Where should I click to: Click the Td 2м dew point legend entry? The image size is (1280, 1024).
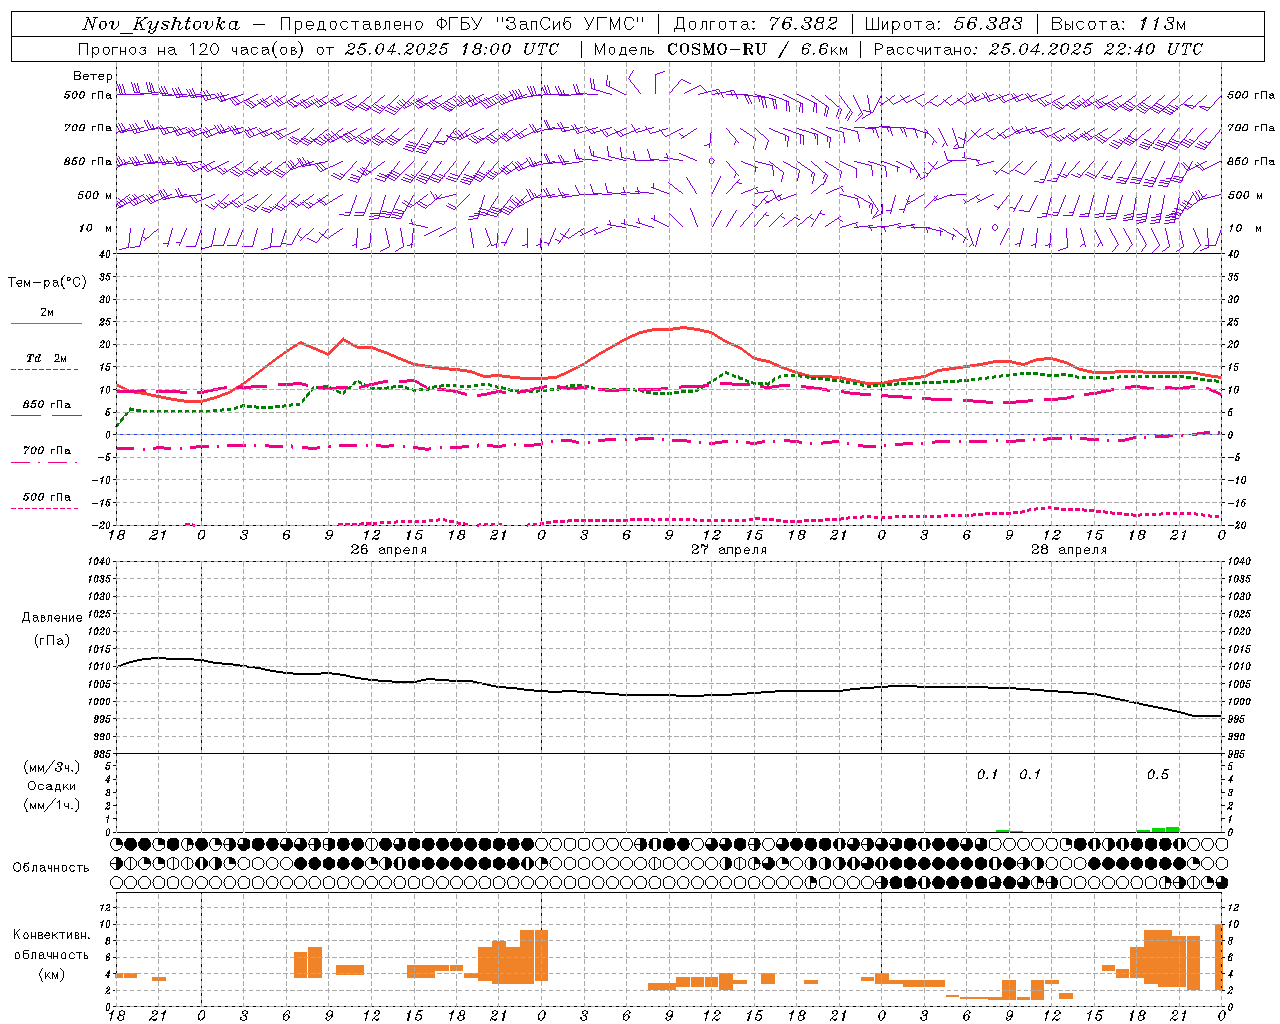[x=47, y=358]
